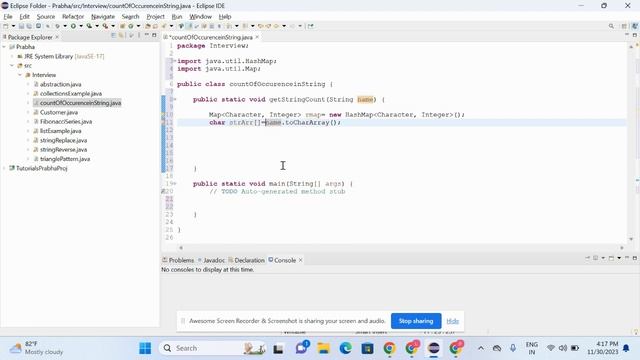Click the Search magnifier in the top-right toolbar
Screen dimensions: 640x360
click(x=611, y=26)
